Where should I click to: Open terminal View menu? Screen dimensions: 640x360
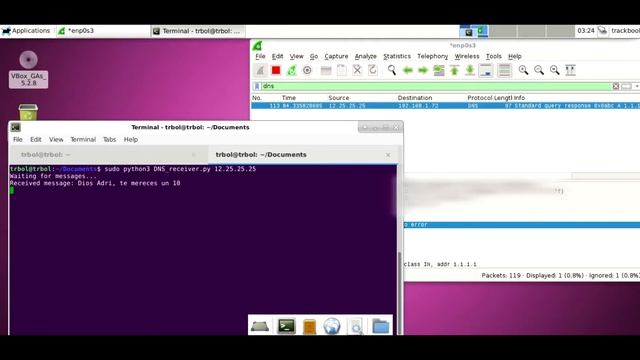tap(56, 140)
